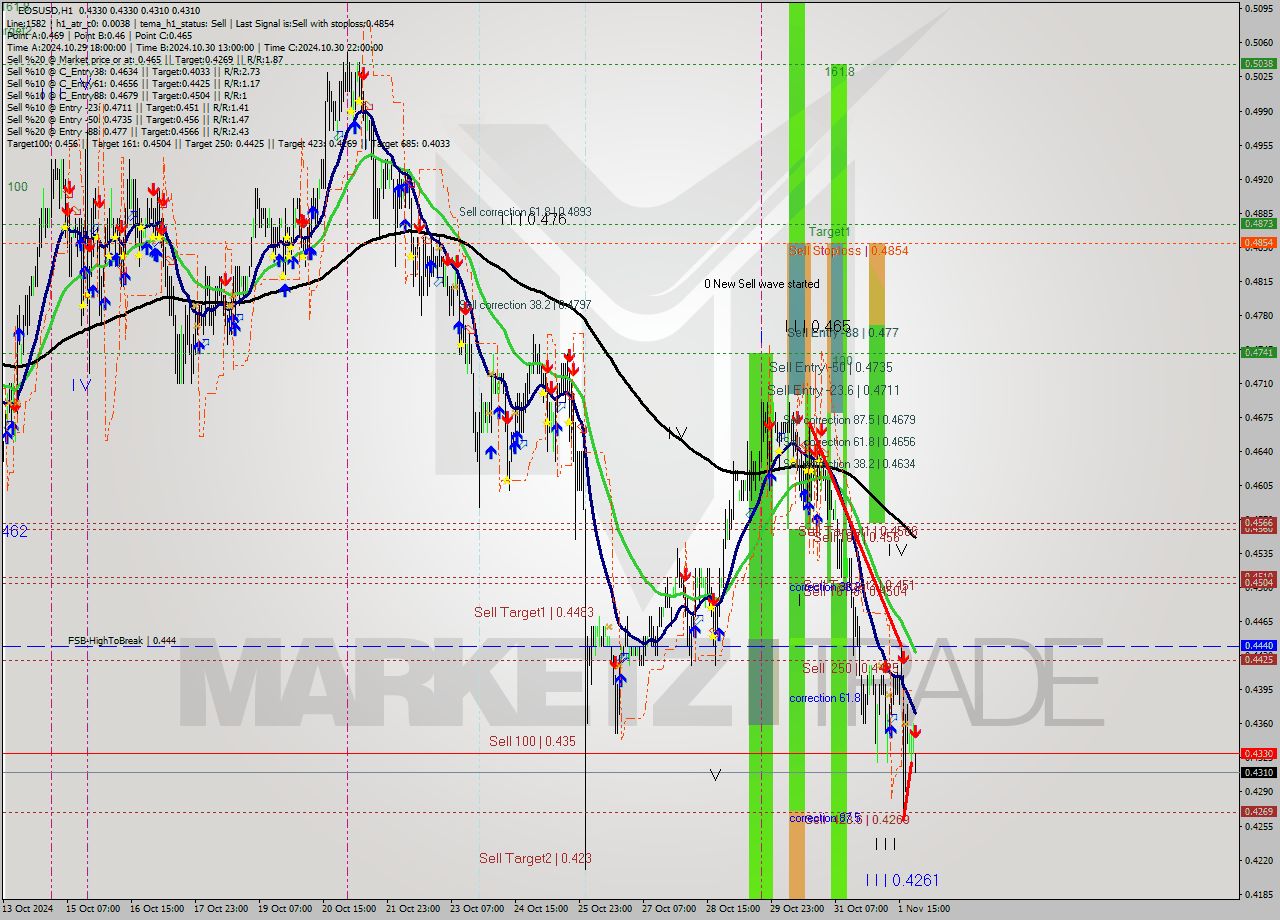Select the red 0.4566 price axis tag

point(1257,522)
